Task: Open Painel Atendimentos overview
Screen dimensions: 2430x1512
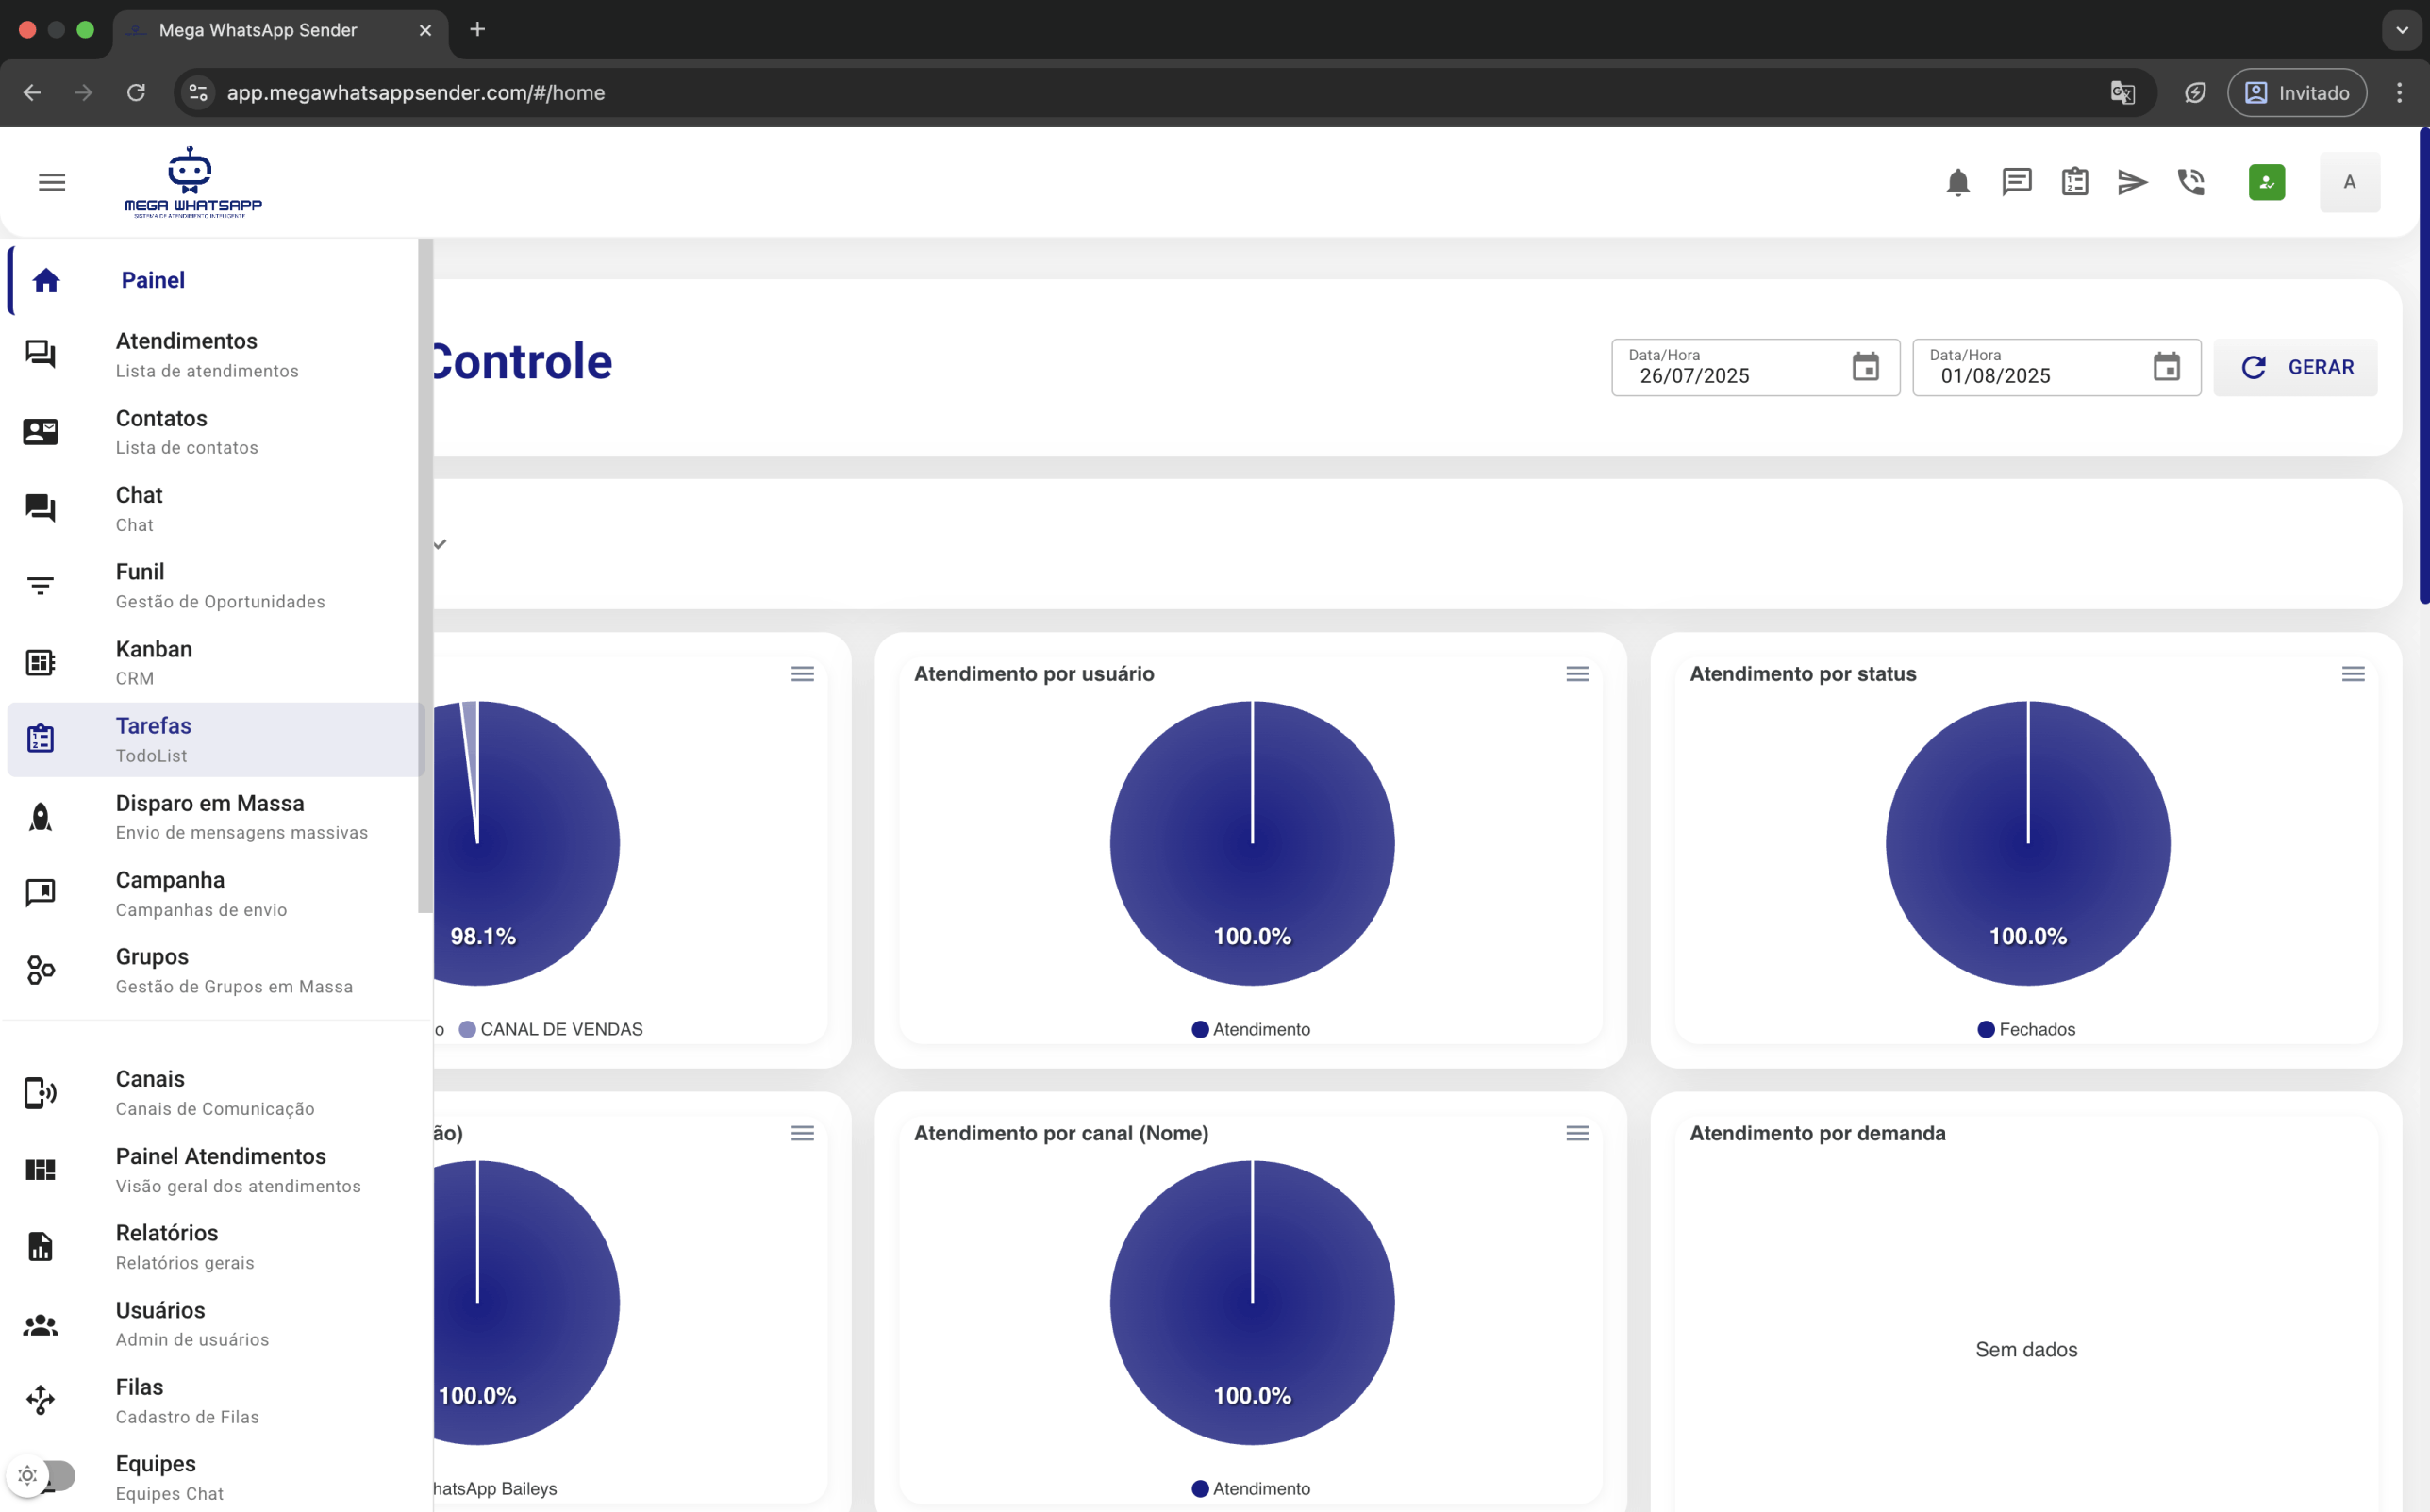Action: click(216, 1170)
